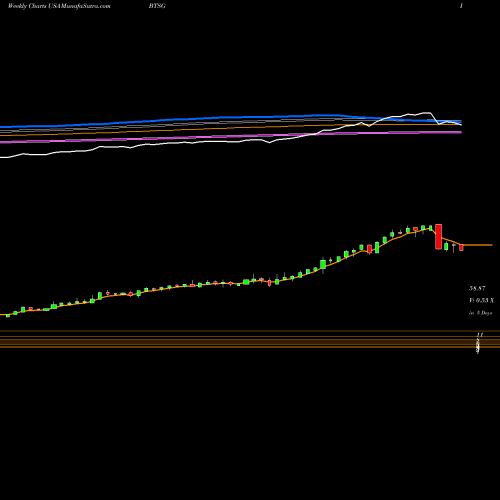Click the flat orange line extending past last candle
Image resolution: width=500 pixels, height=500 pixels.
tap(478, 245)
